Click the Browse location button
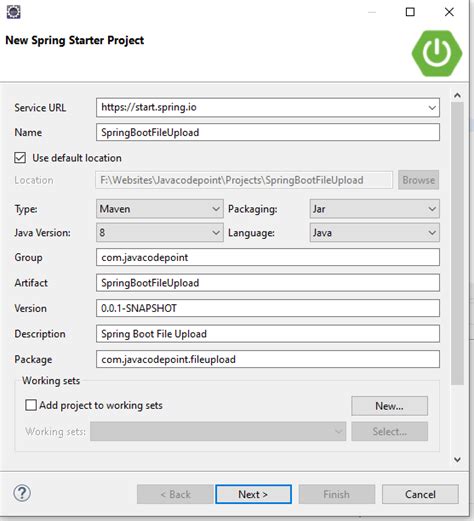 [418, 180]
